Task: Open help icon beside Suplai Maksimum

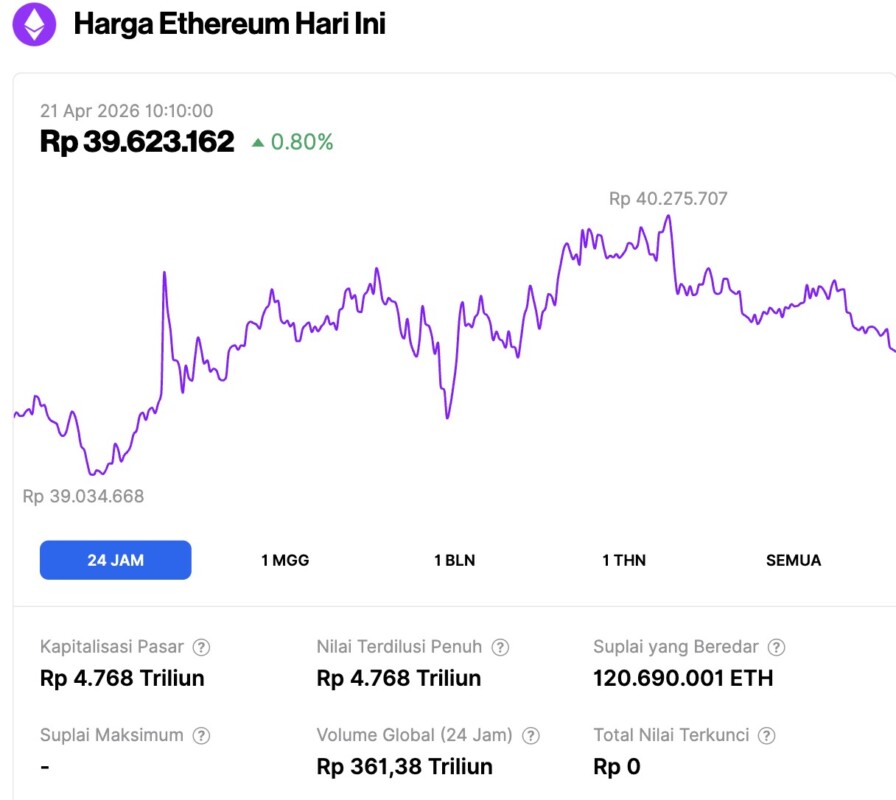Action: point(201,736)
